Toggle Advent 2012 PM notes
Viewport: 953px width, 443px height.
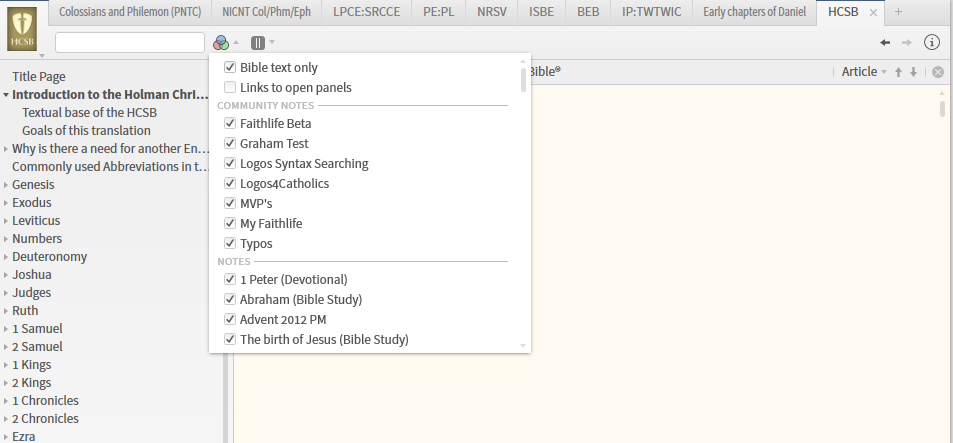coord(230,319)
